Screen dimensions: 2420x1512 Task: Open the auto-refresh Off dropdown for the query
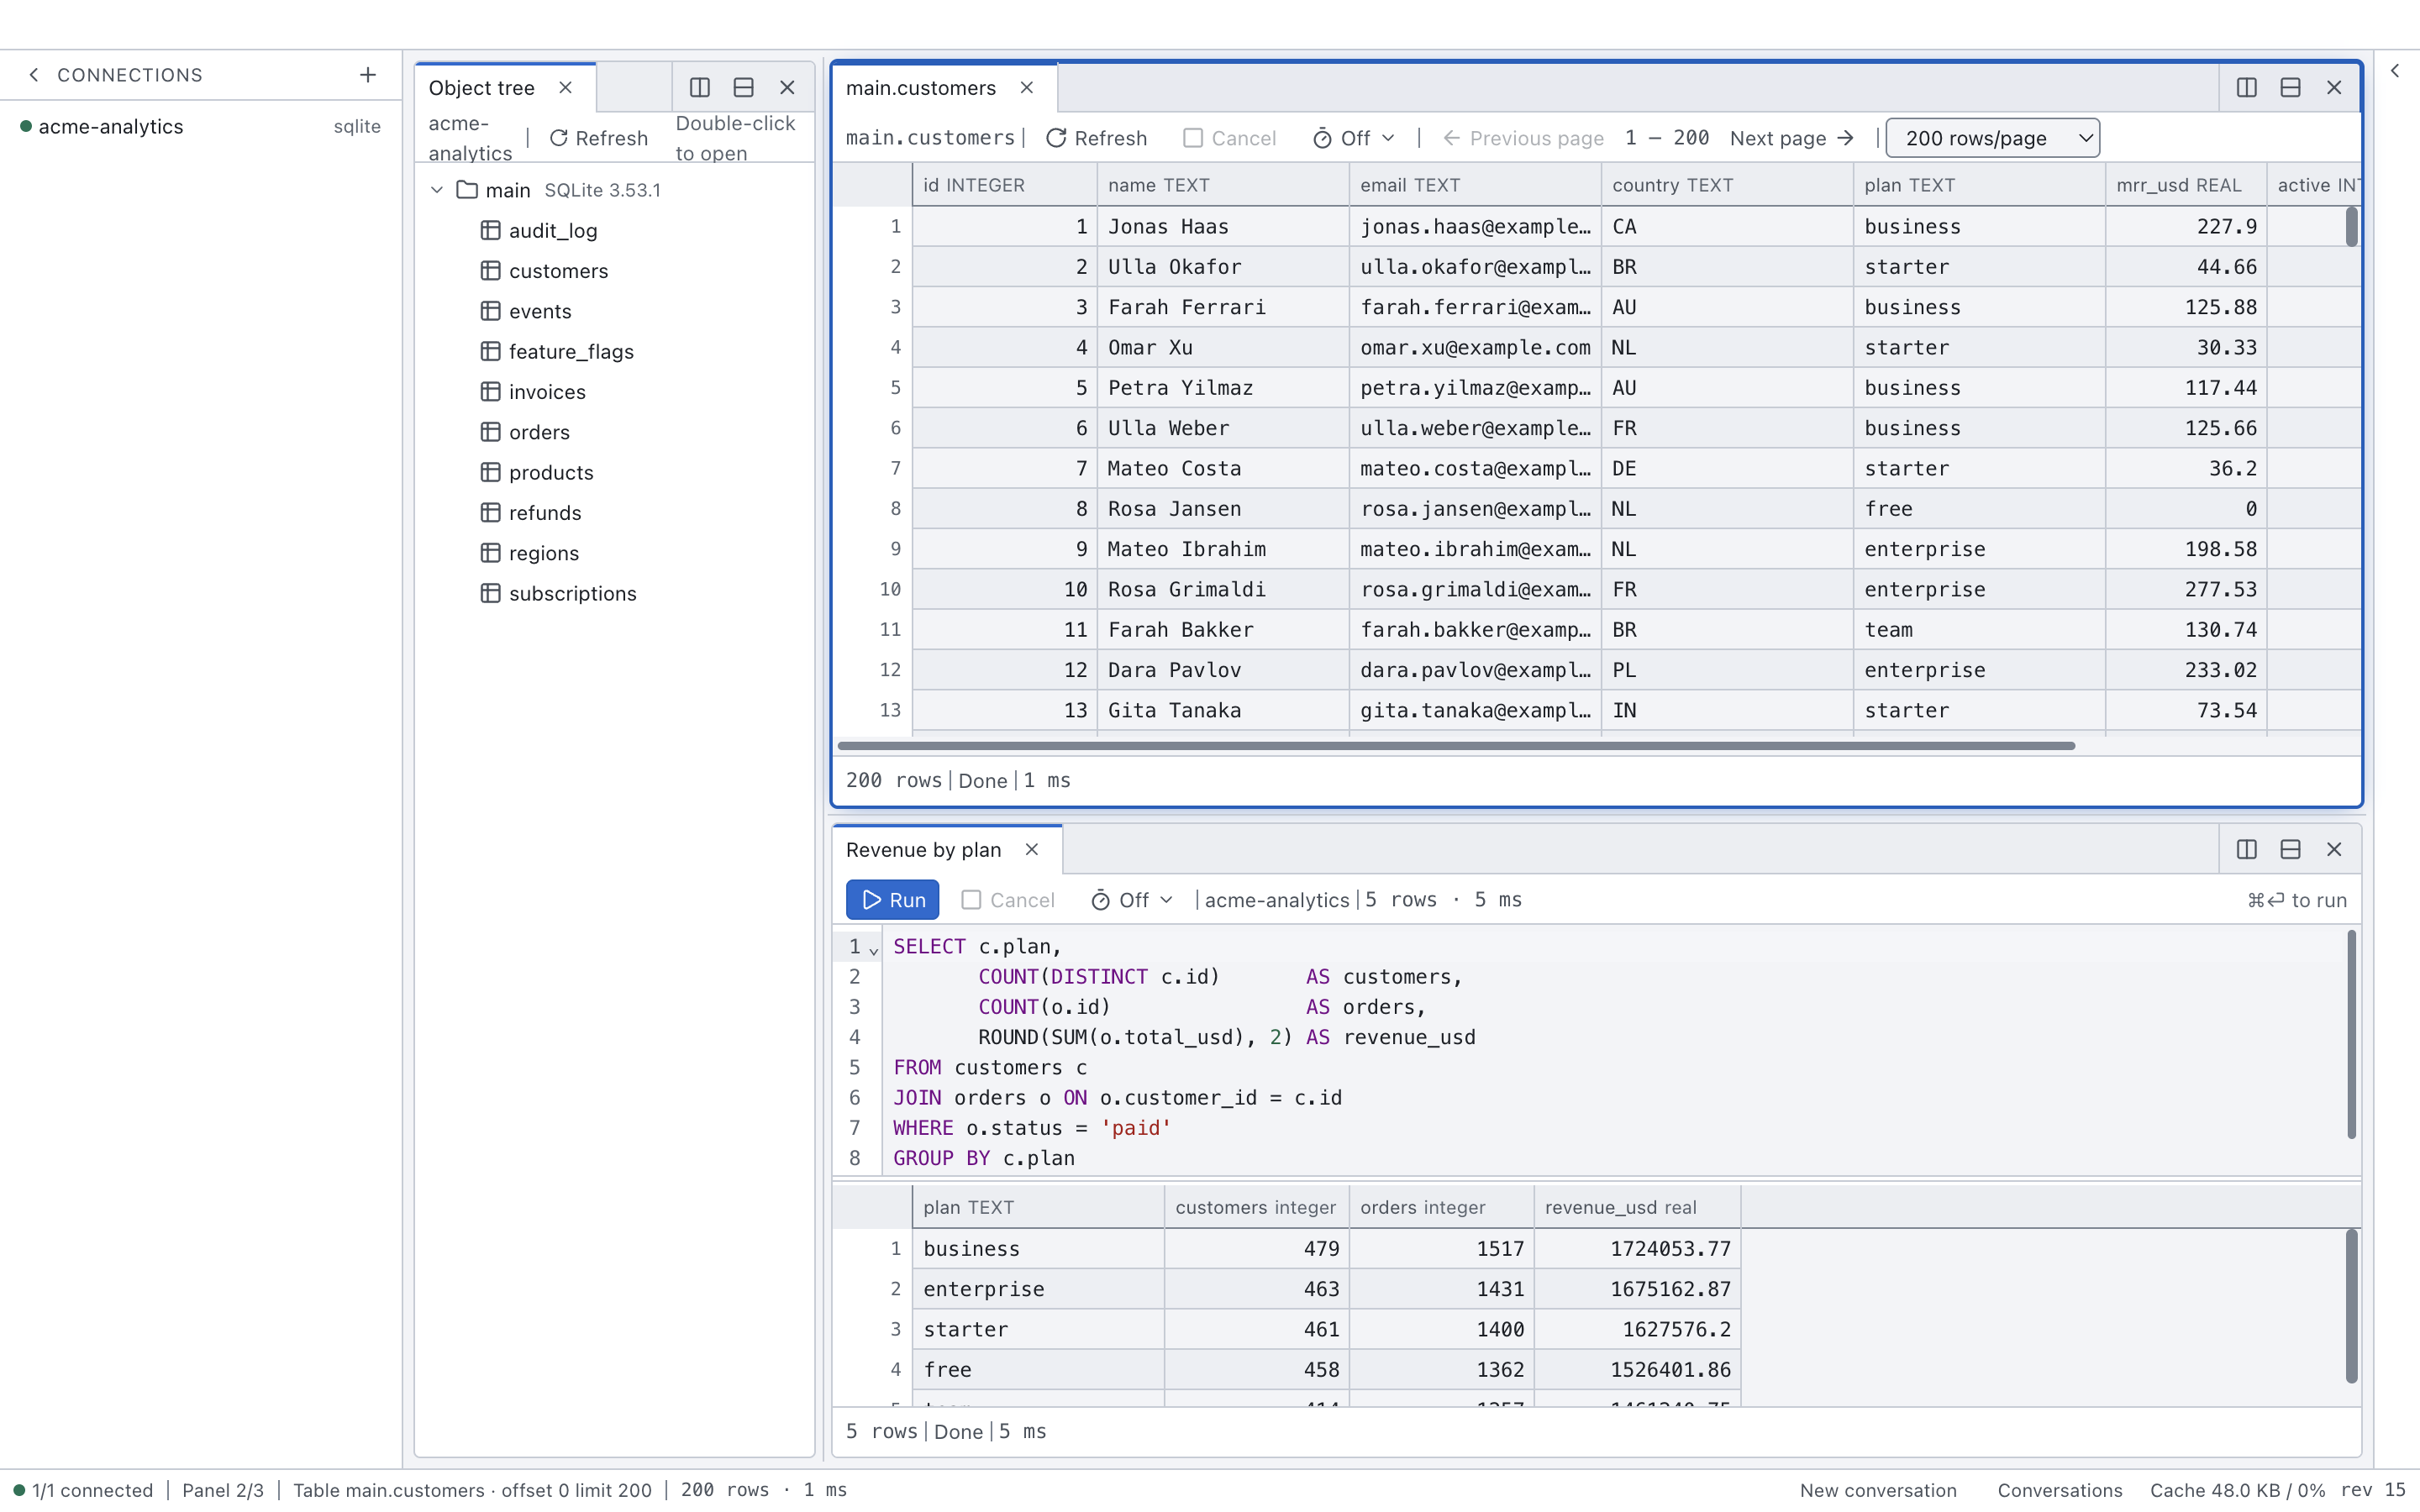[1132, 901]
